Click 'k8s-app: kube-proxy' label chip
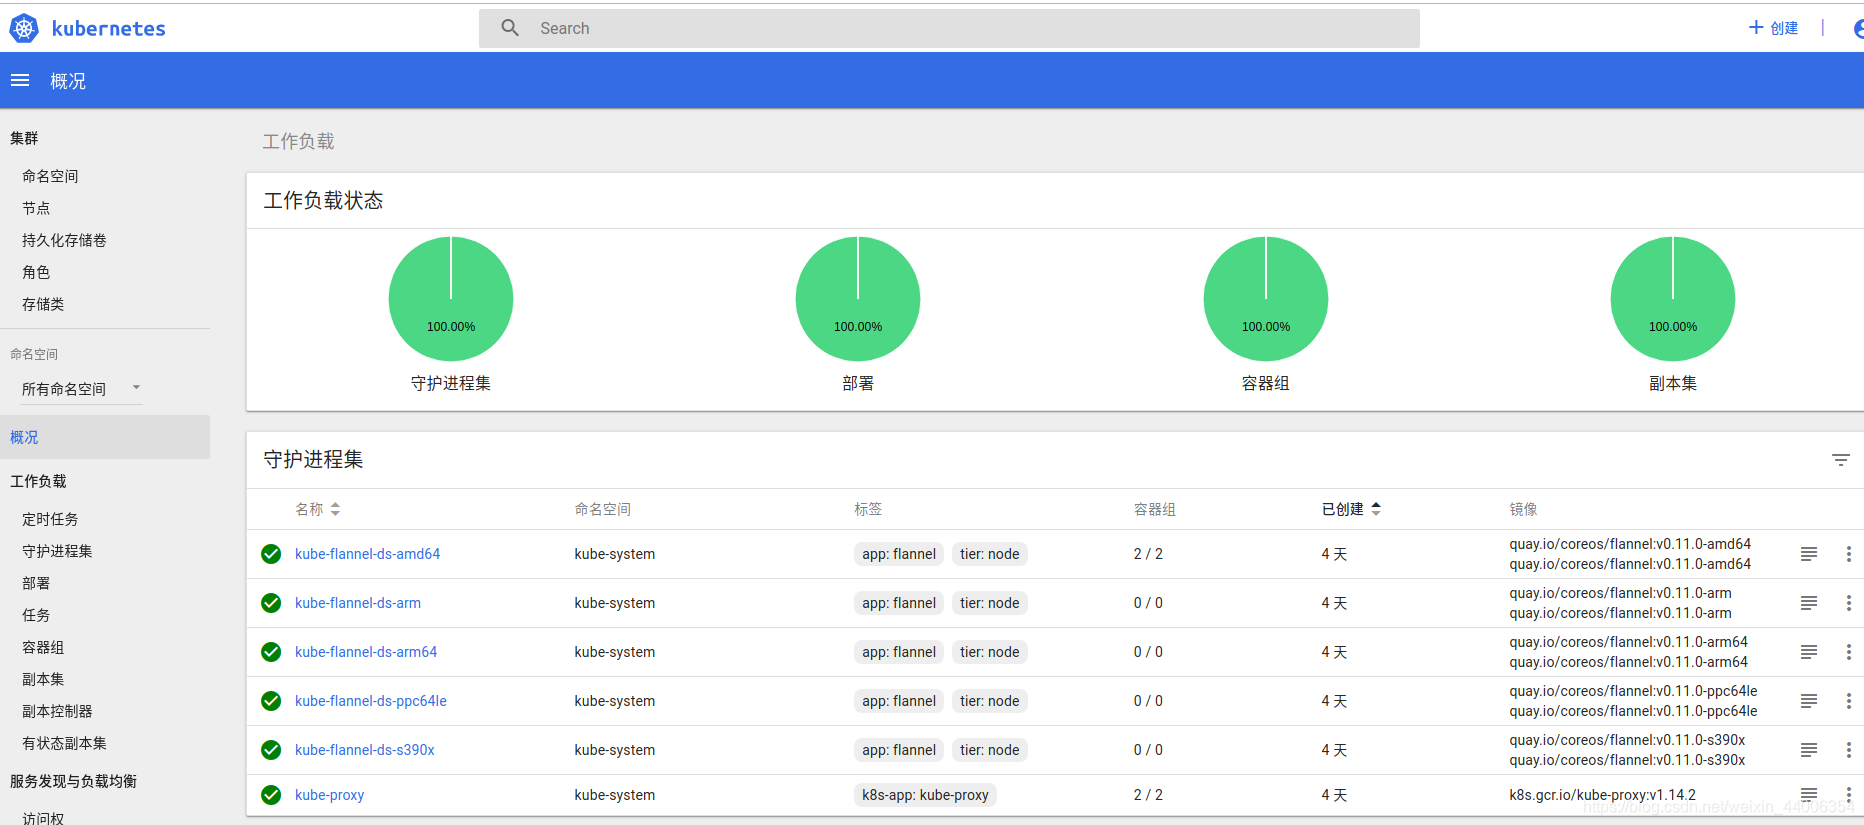1864x825 pixels. coord(925,795)
